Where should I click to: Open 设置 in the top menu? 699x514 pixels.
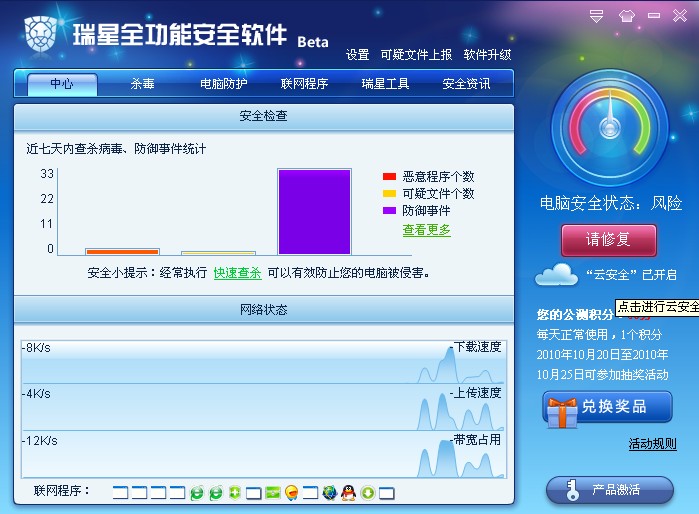coord(358,55)
